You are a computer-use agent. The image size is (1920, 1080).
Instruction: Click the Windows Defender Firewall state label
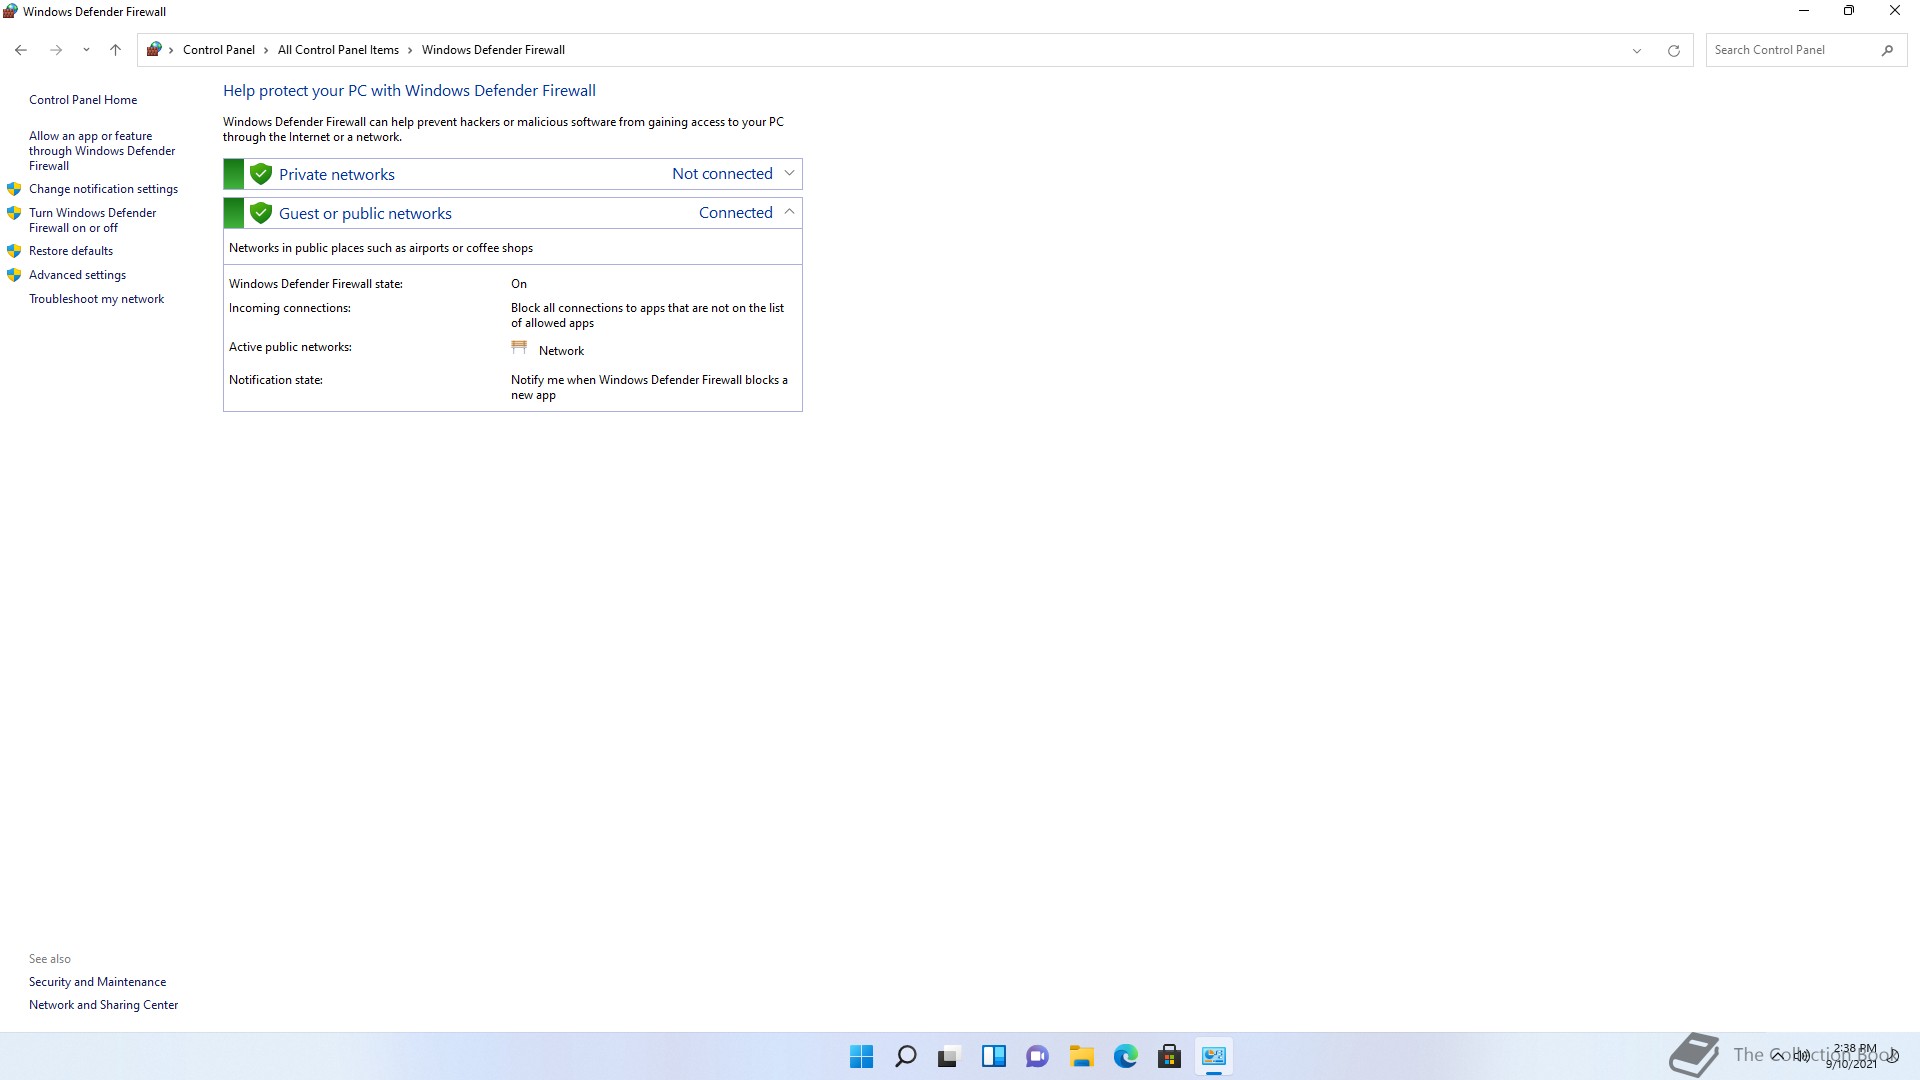tap(316, 284)
